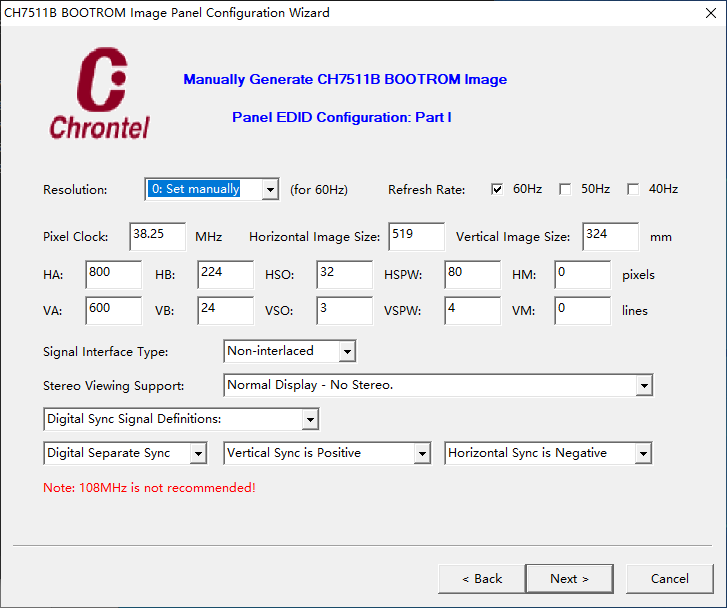The height and width of the screenshot is (608, 727).
Task: Open the Stereo Viewing Support dropdown
Action: 438,385
